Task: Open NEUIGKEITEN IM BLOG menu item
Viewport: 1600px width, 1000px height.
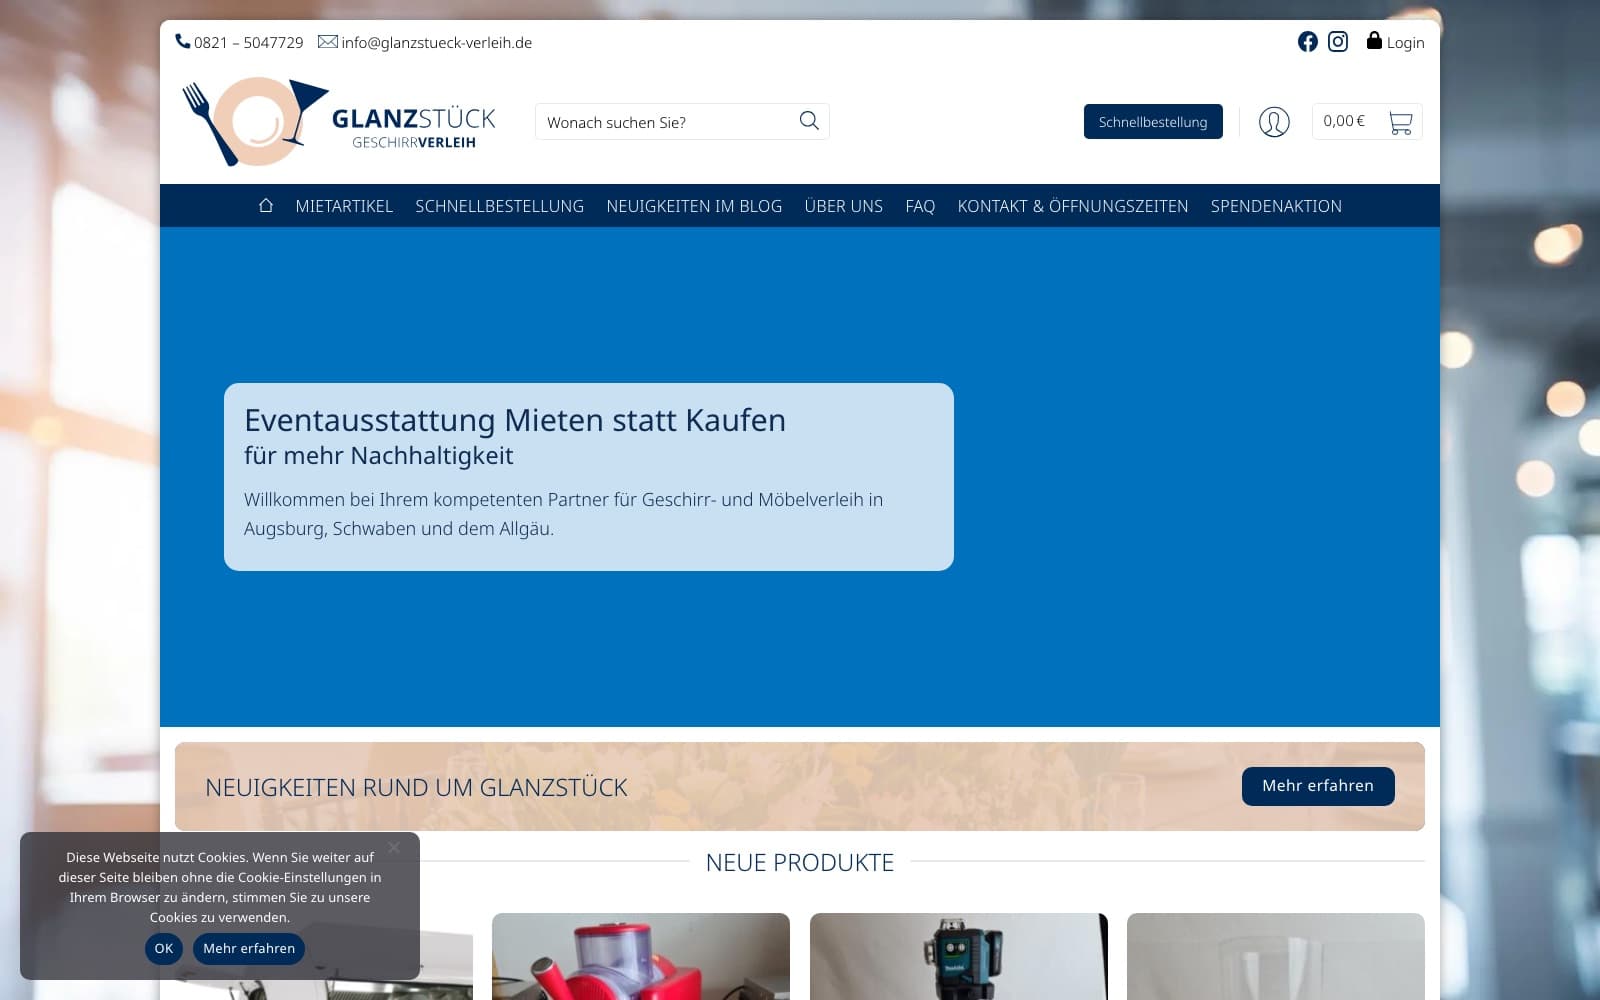Action: point(694,206)
